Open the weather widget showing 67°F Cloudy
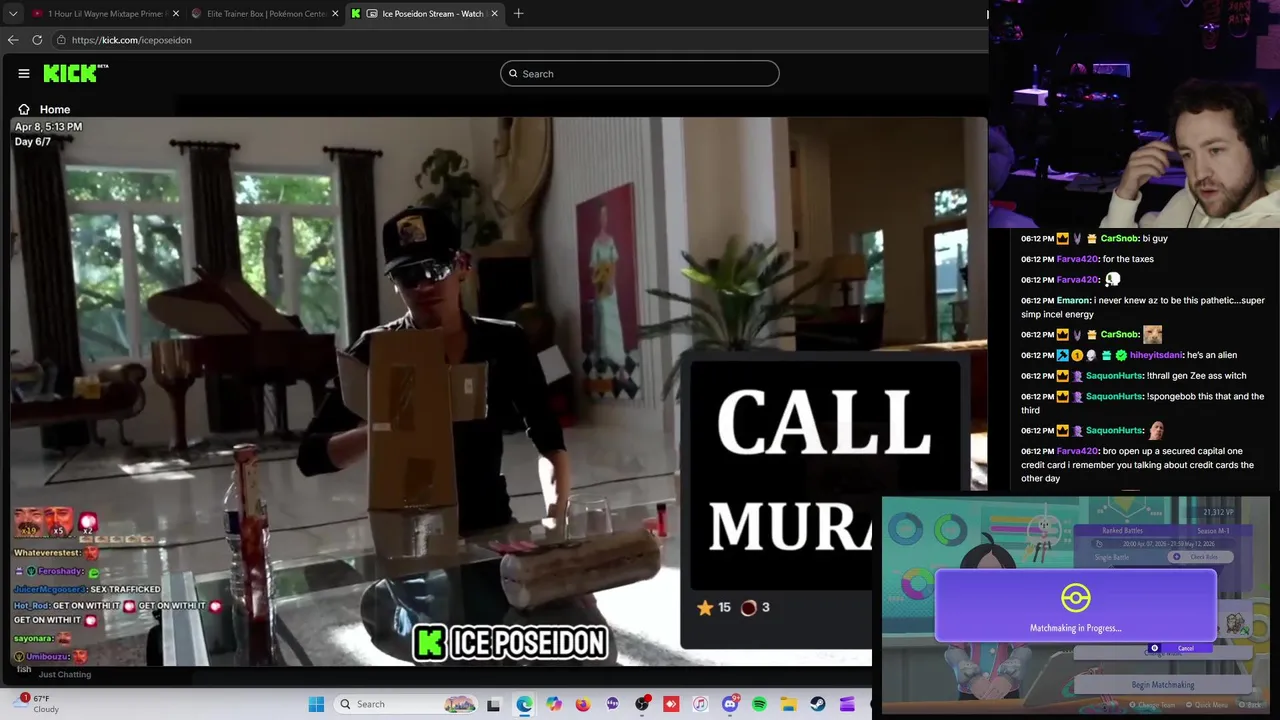 click(37, 703)
